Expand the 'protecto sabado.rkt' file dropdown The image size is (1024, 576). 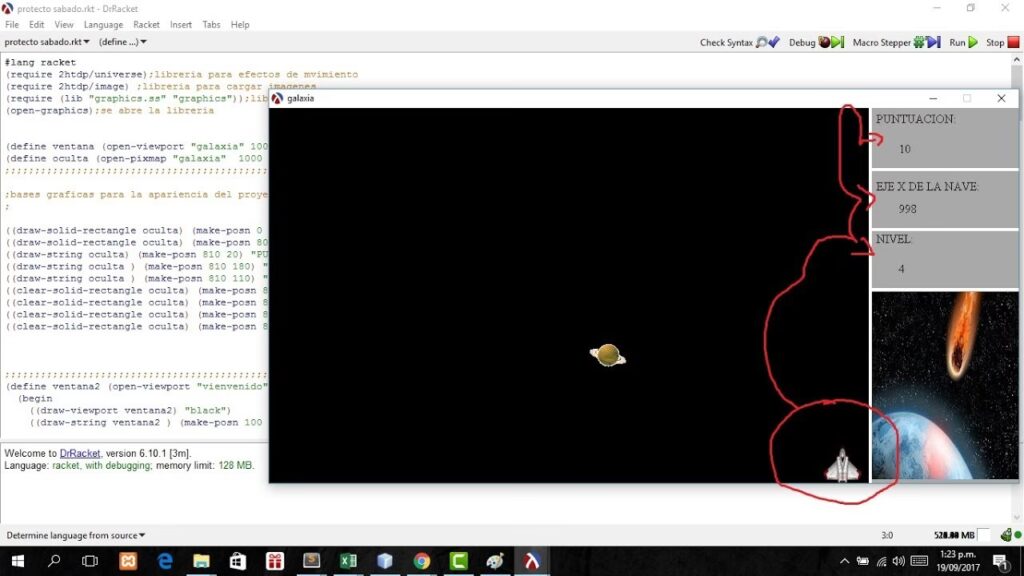tap(47, 42)
